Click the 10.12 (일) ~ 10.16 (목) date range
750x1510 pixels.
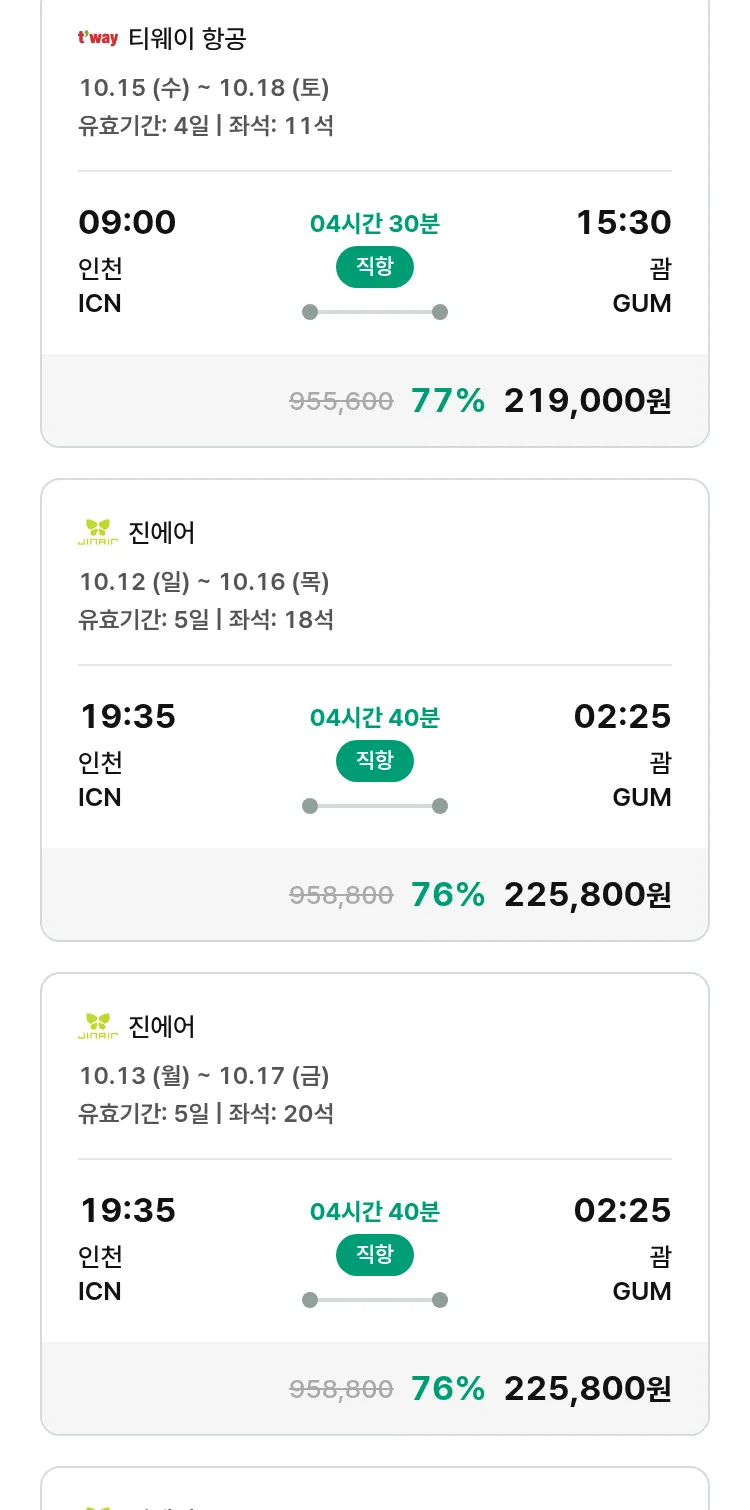coord(204,582)
